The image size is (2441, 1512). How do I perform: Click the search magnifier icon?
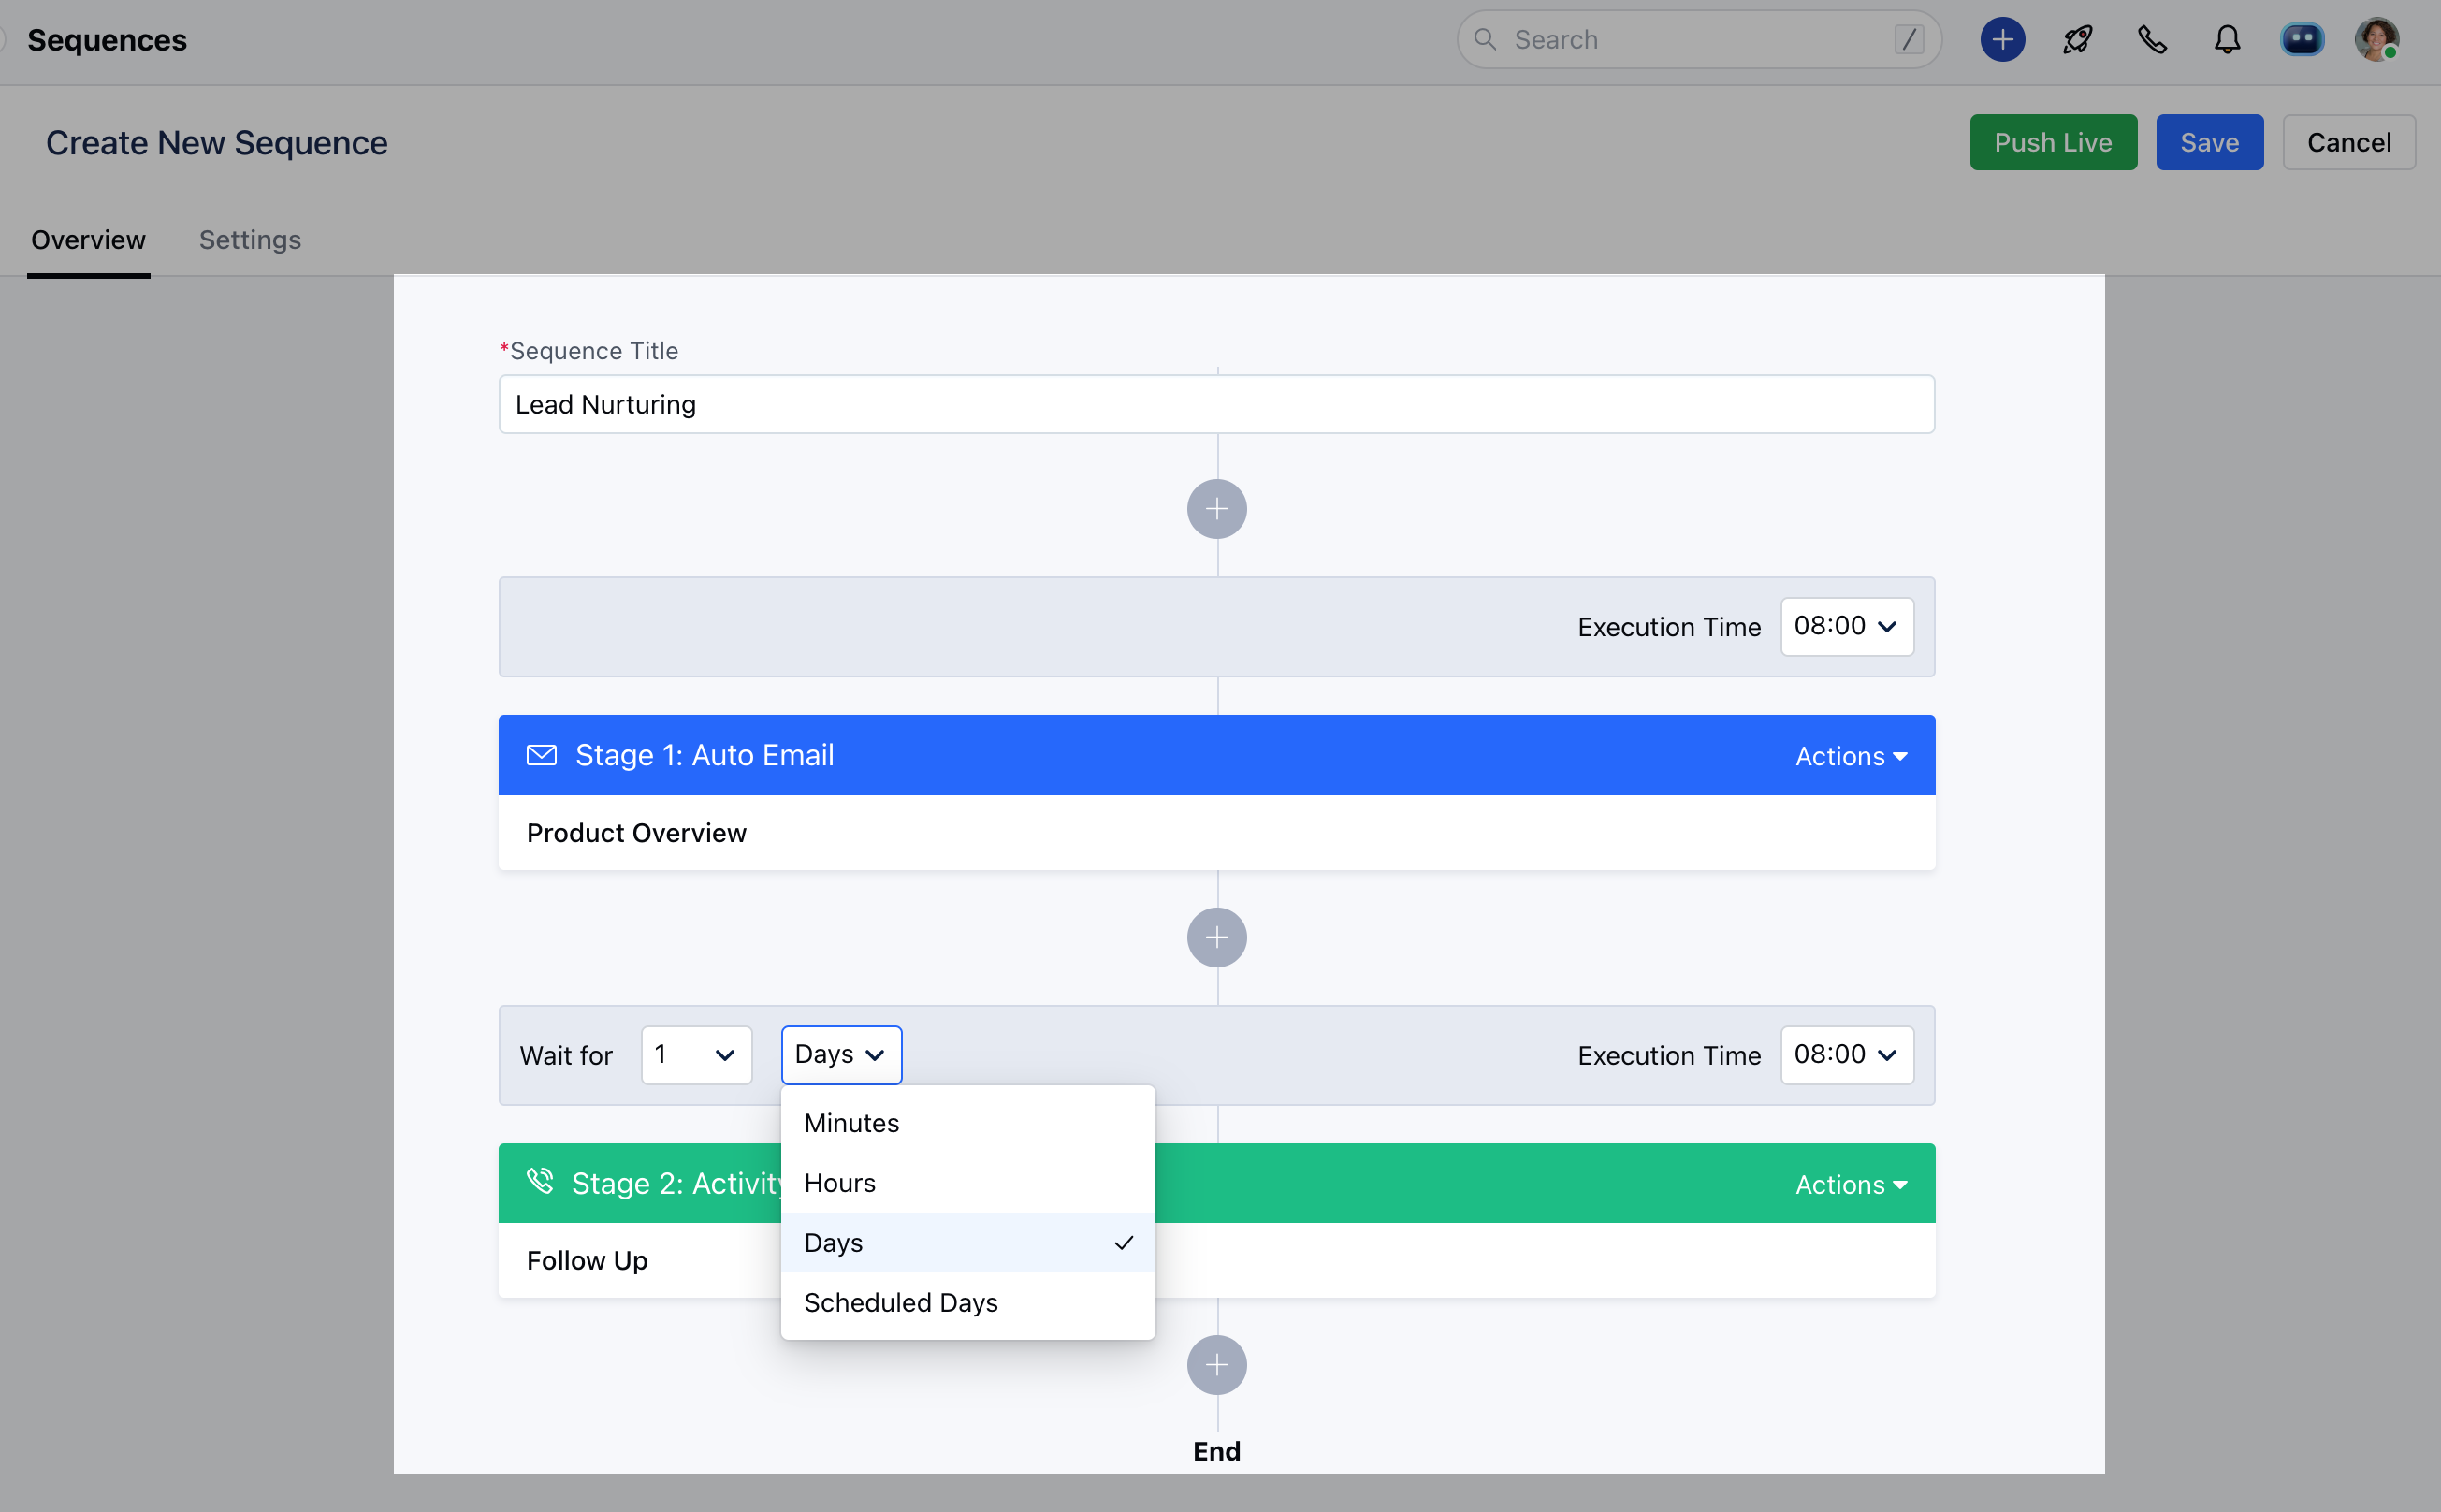tap(1485, 39)
